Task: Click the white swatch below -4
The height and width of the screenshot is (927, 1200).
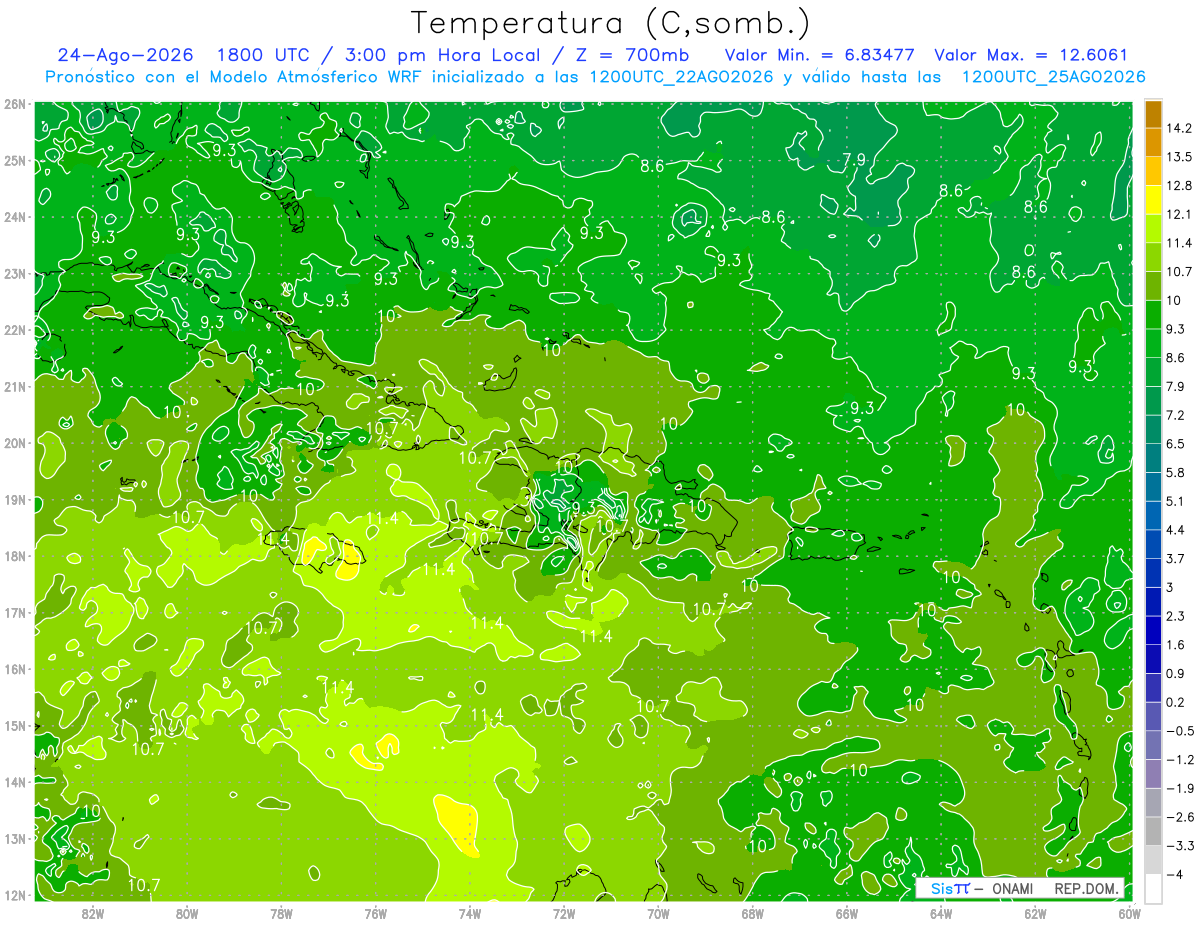Action: pyautogui.click(x=1153, y=887)
